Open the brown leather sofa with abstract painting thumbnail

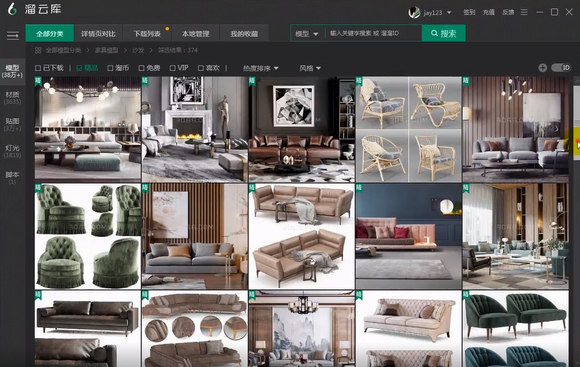point(301,129)
